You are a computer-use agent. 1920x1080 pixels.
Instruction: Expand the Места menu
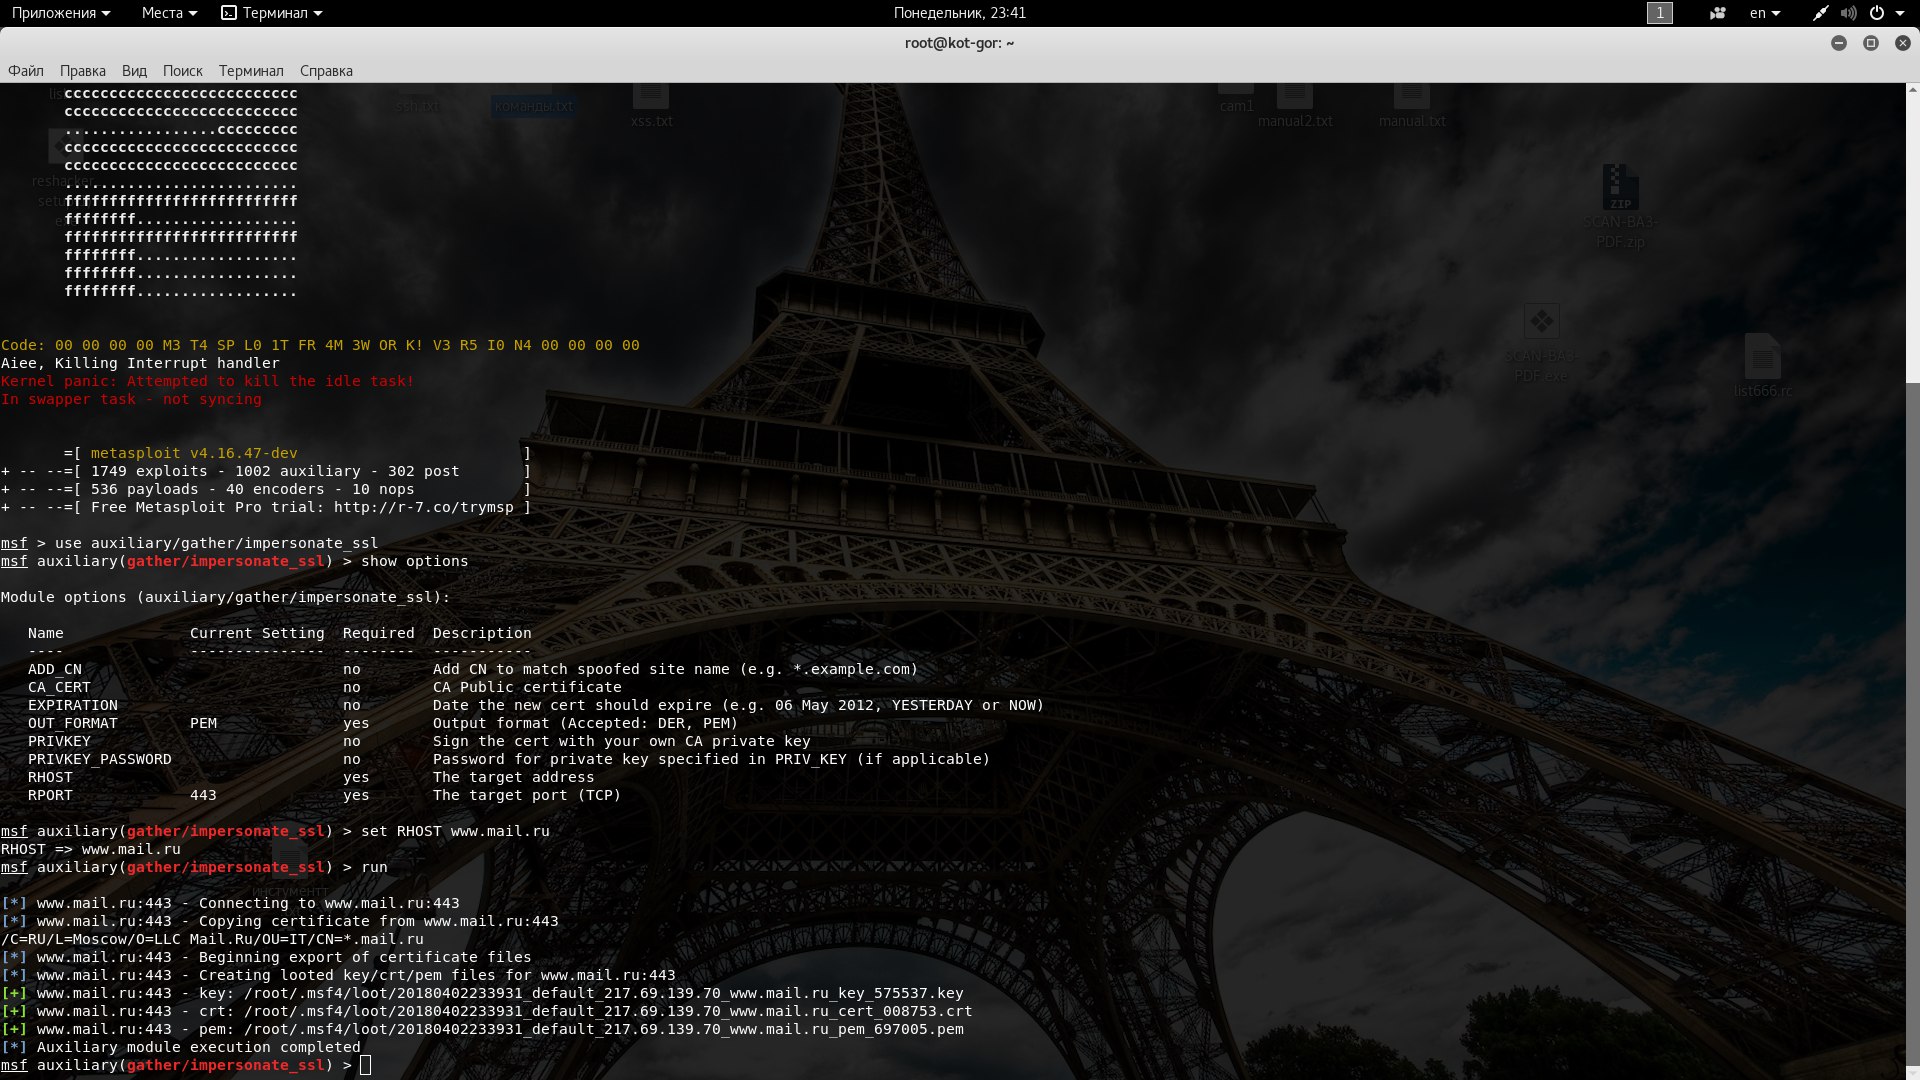168,13
